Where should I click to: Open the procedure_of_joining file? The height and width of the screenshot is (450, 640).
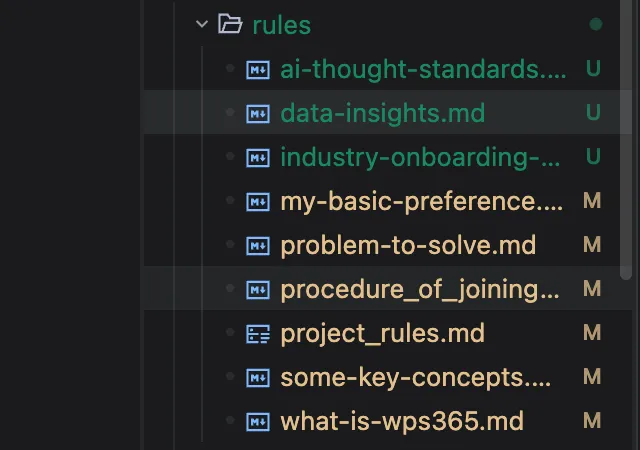[x=420, y=289]
